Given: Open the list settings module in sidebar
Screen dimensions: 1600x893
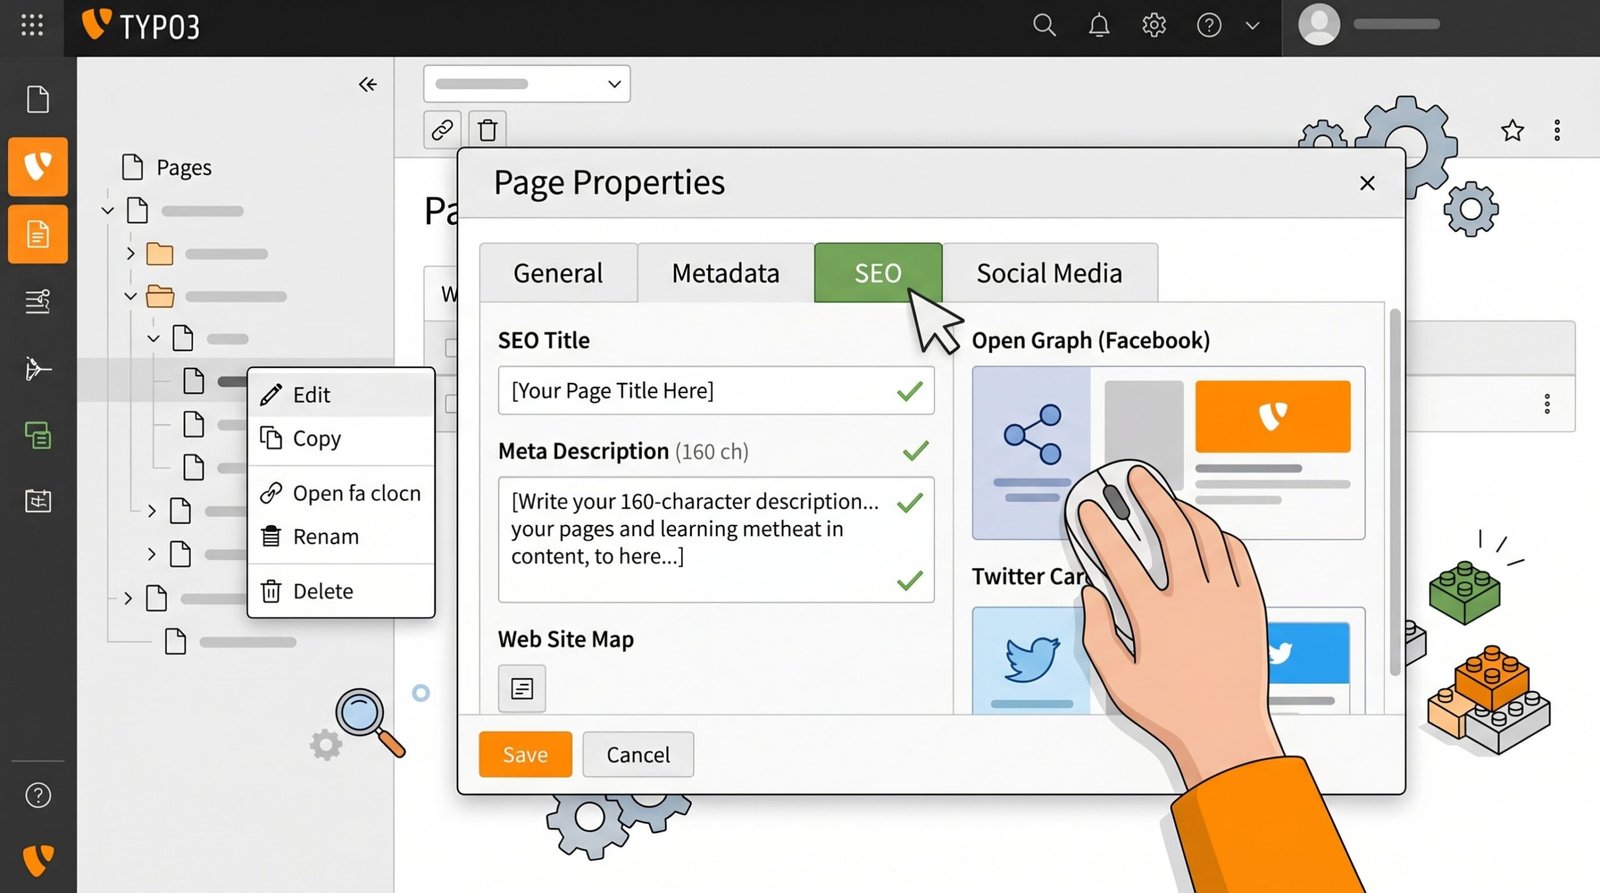Looking at the screenshot, I should pos(38,301).
